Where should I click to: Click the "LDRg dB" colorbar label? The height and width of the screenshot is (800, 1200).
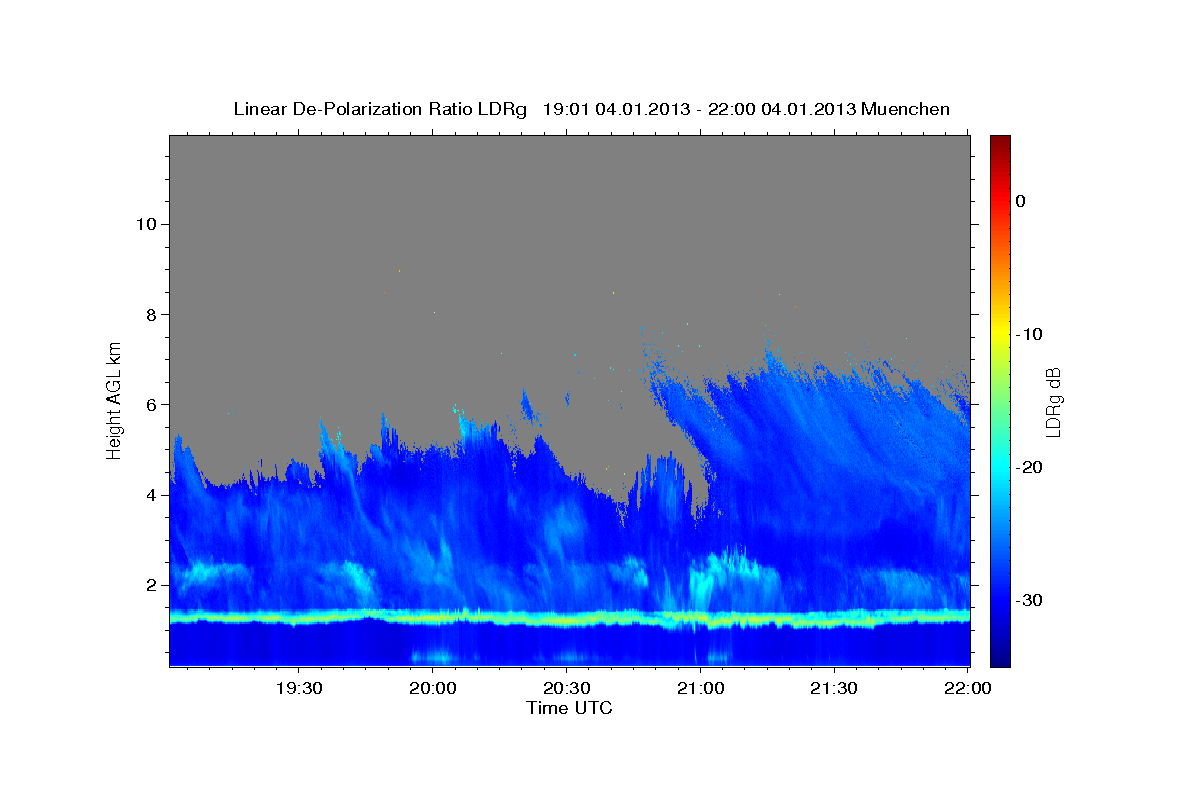1052,403
